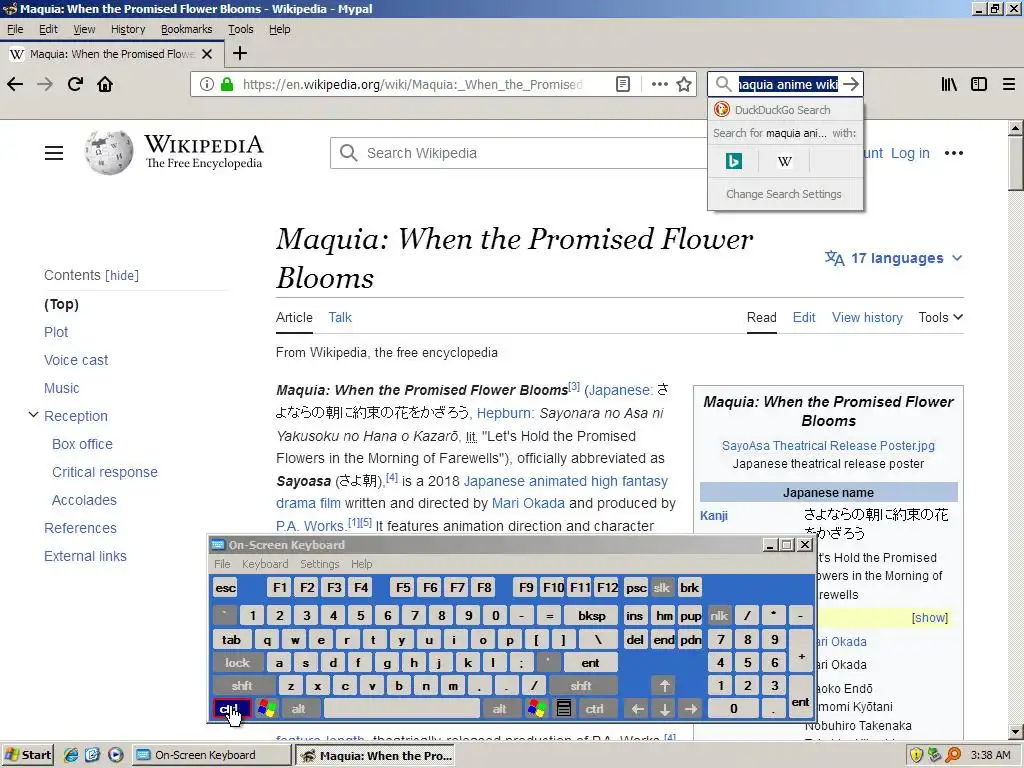Screen dimensions: 1024x768
Task: Click the green padlock security icon
Action: point(227,84)
